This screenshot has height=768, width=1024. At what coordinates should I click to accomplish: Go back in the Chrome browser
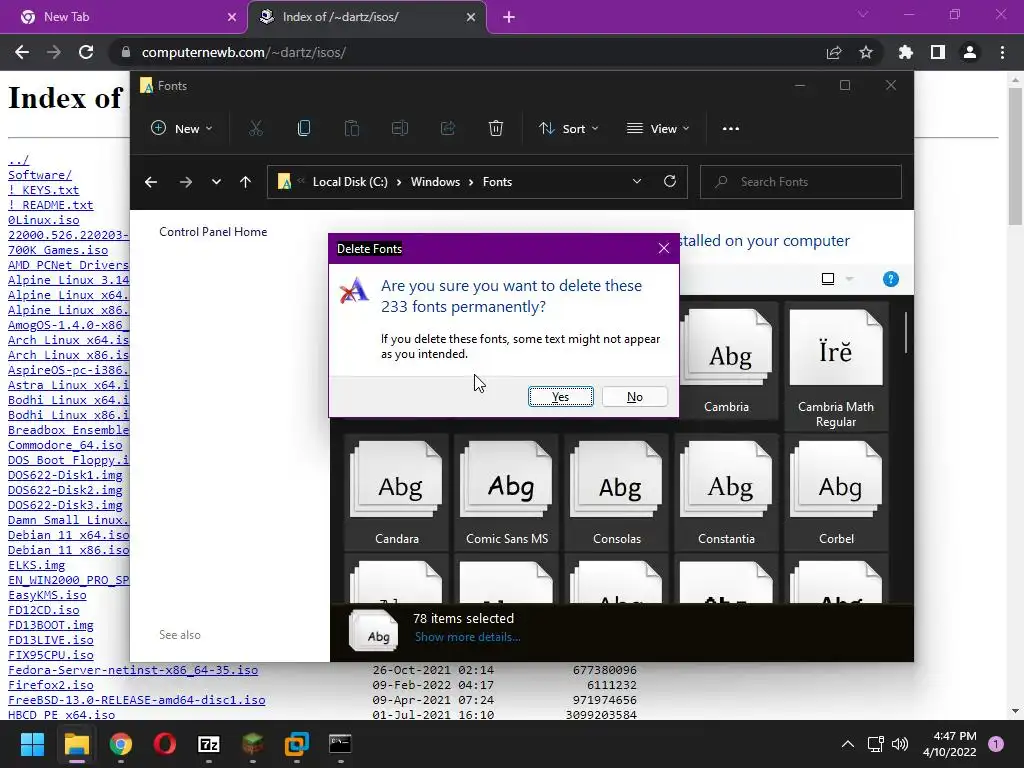[x=22, y=52]
